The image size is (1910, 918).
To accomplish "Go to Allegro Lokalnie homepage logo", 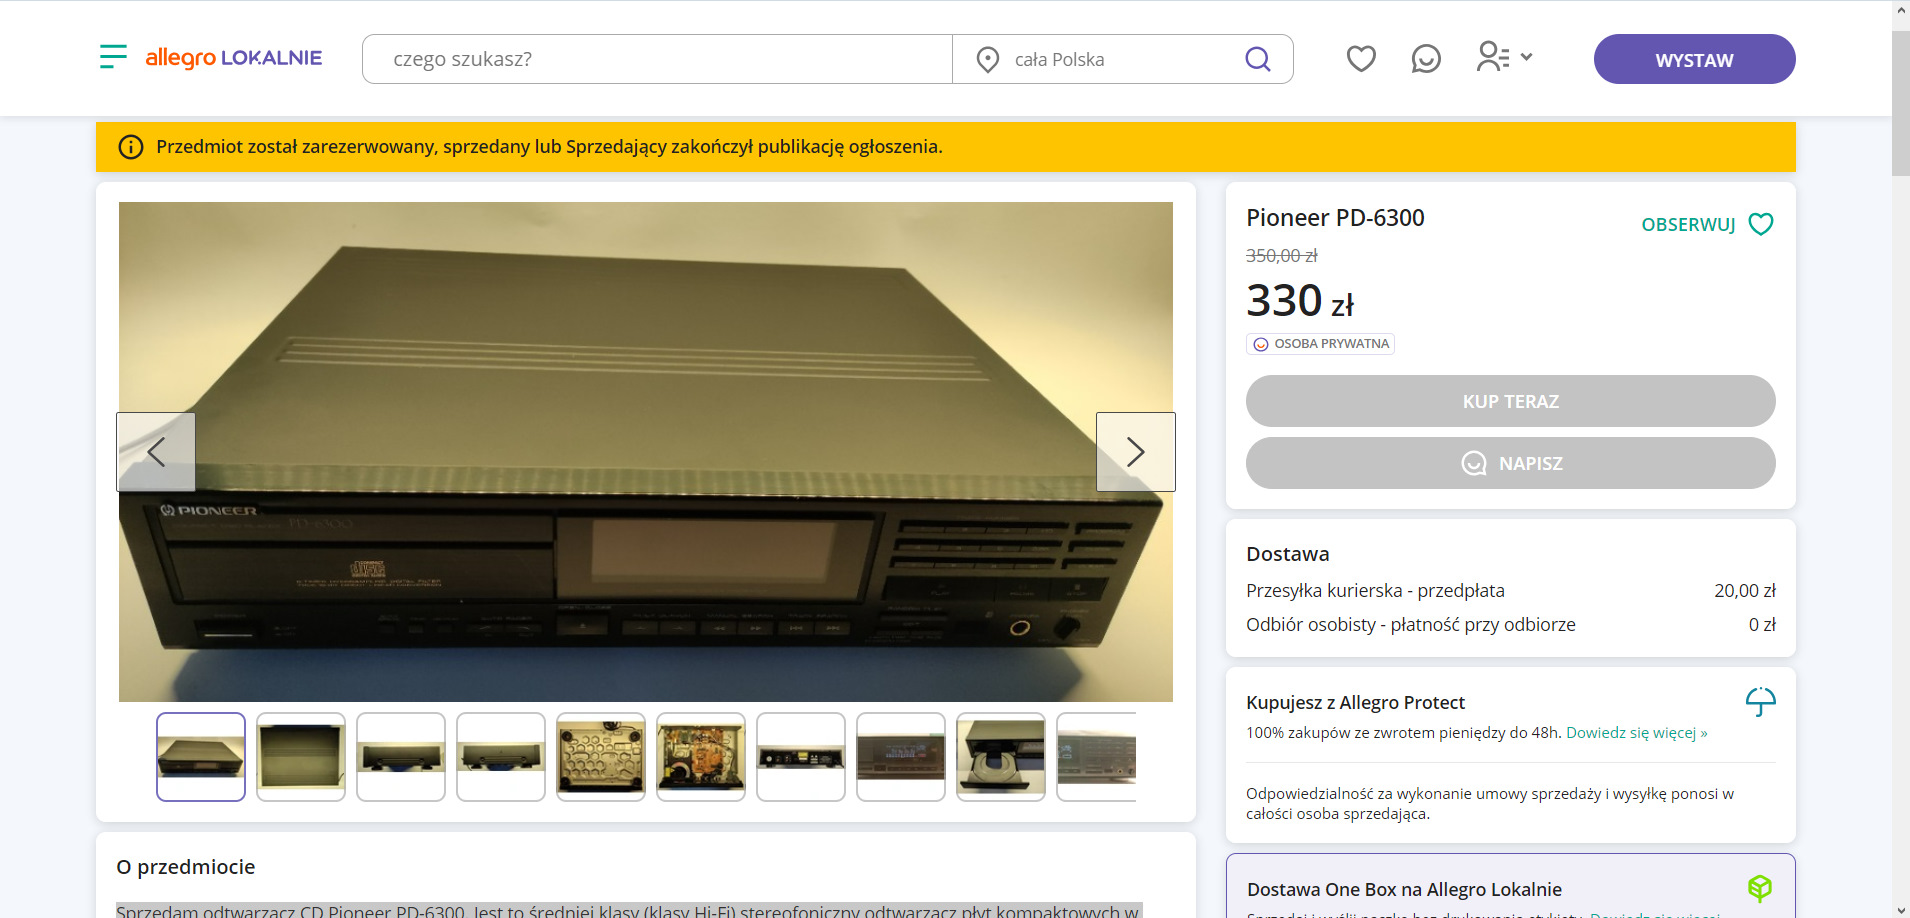I will point(234,58).
